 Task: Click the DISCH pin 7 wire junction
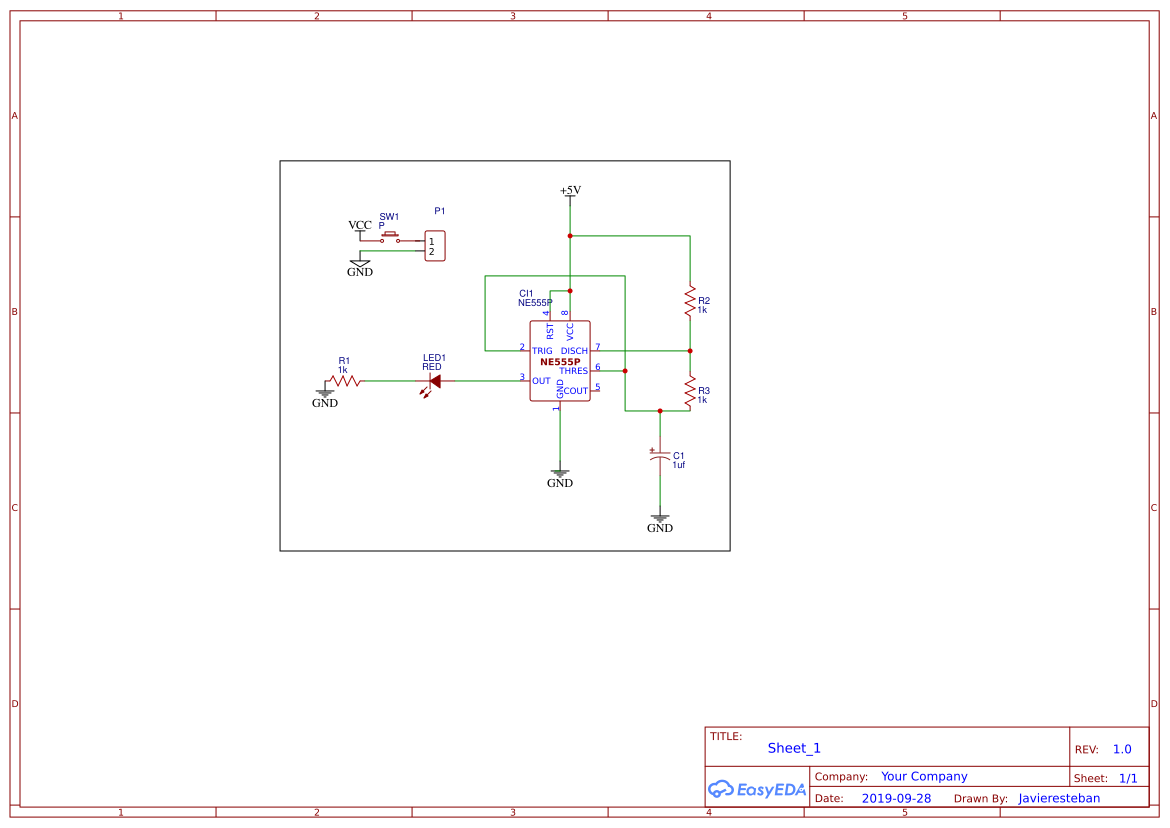[689, 350]
